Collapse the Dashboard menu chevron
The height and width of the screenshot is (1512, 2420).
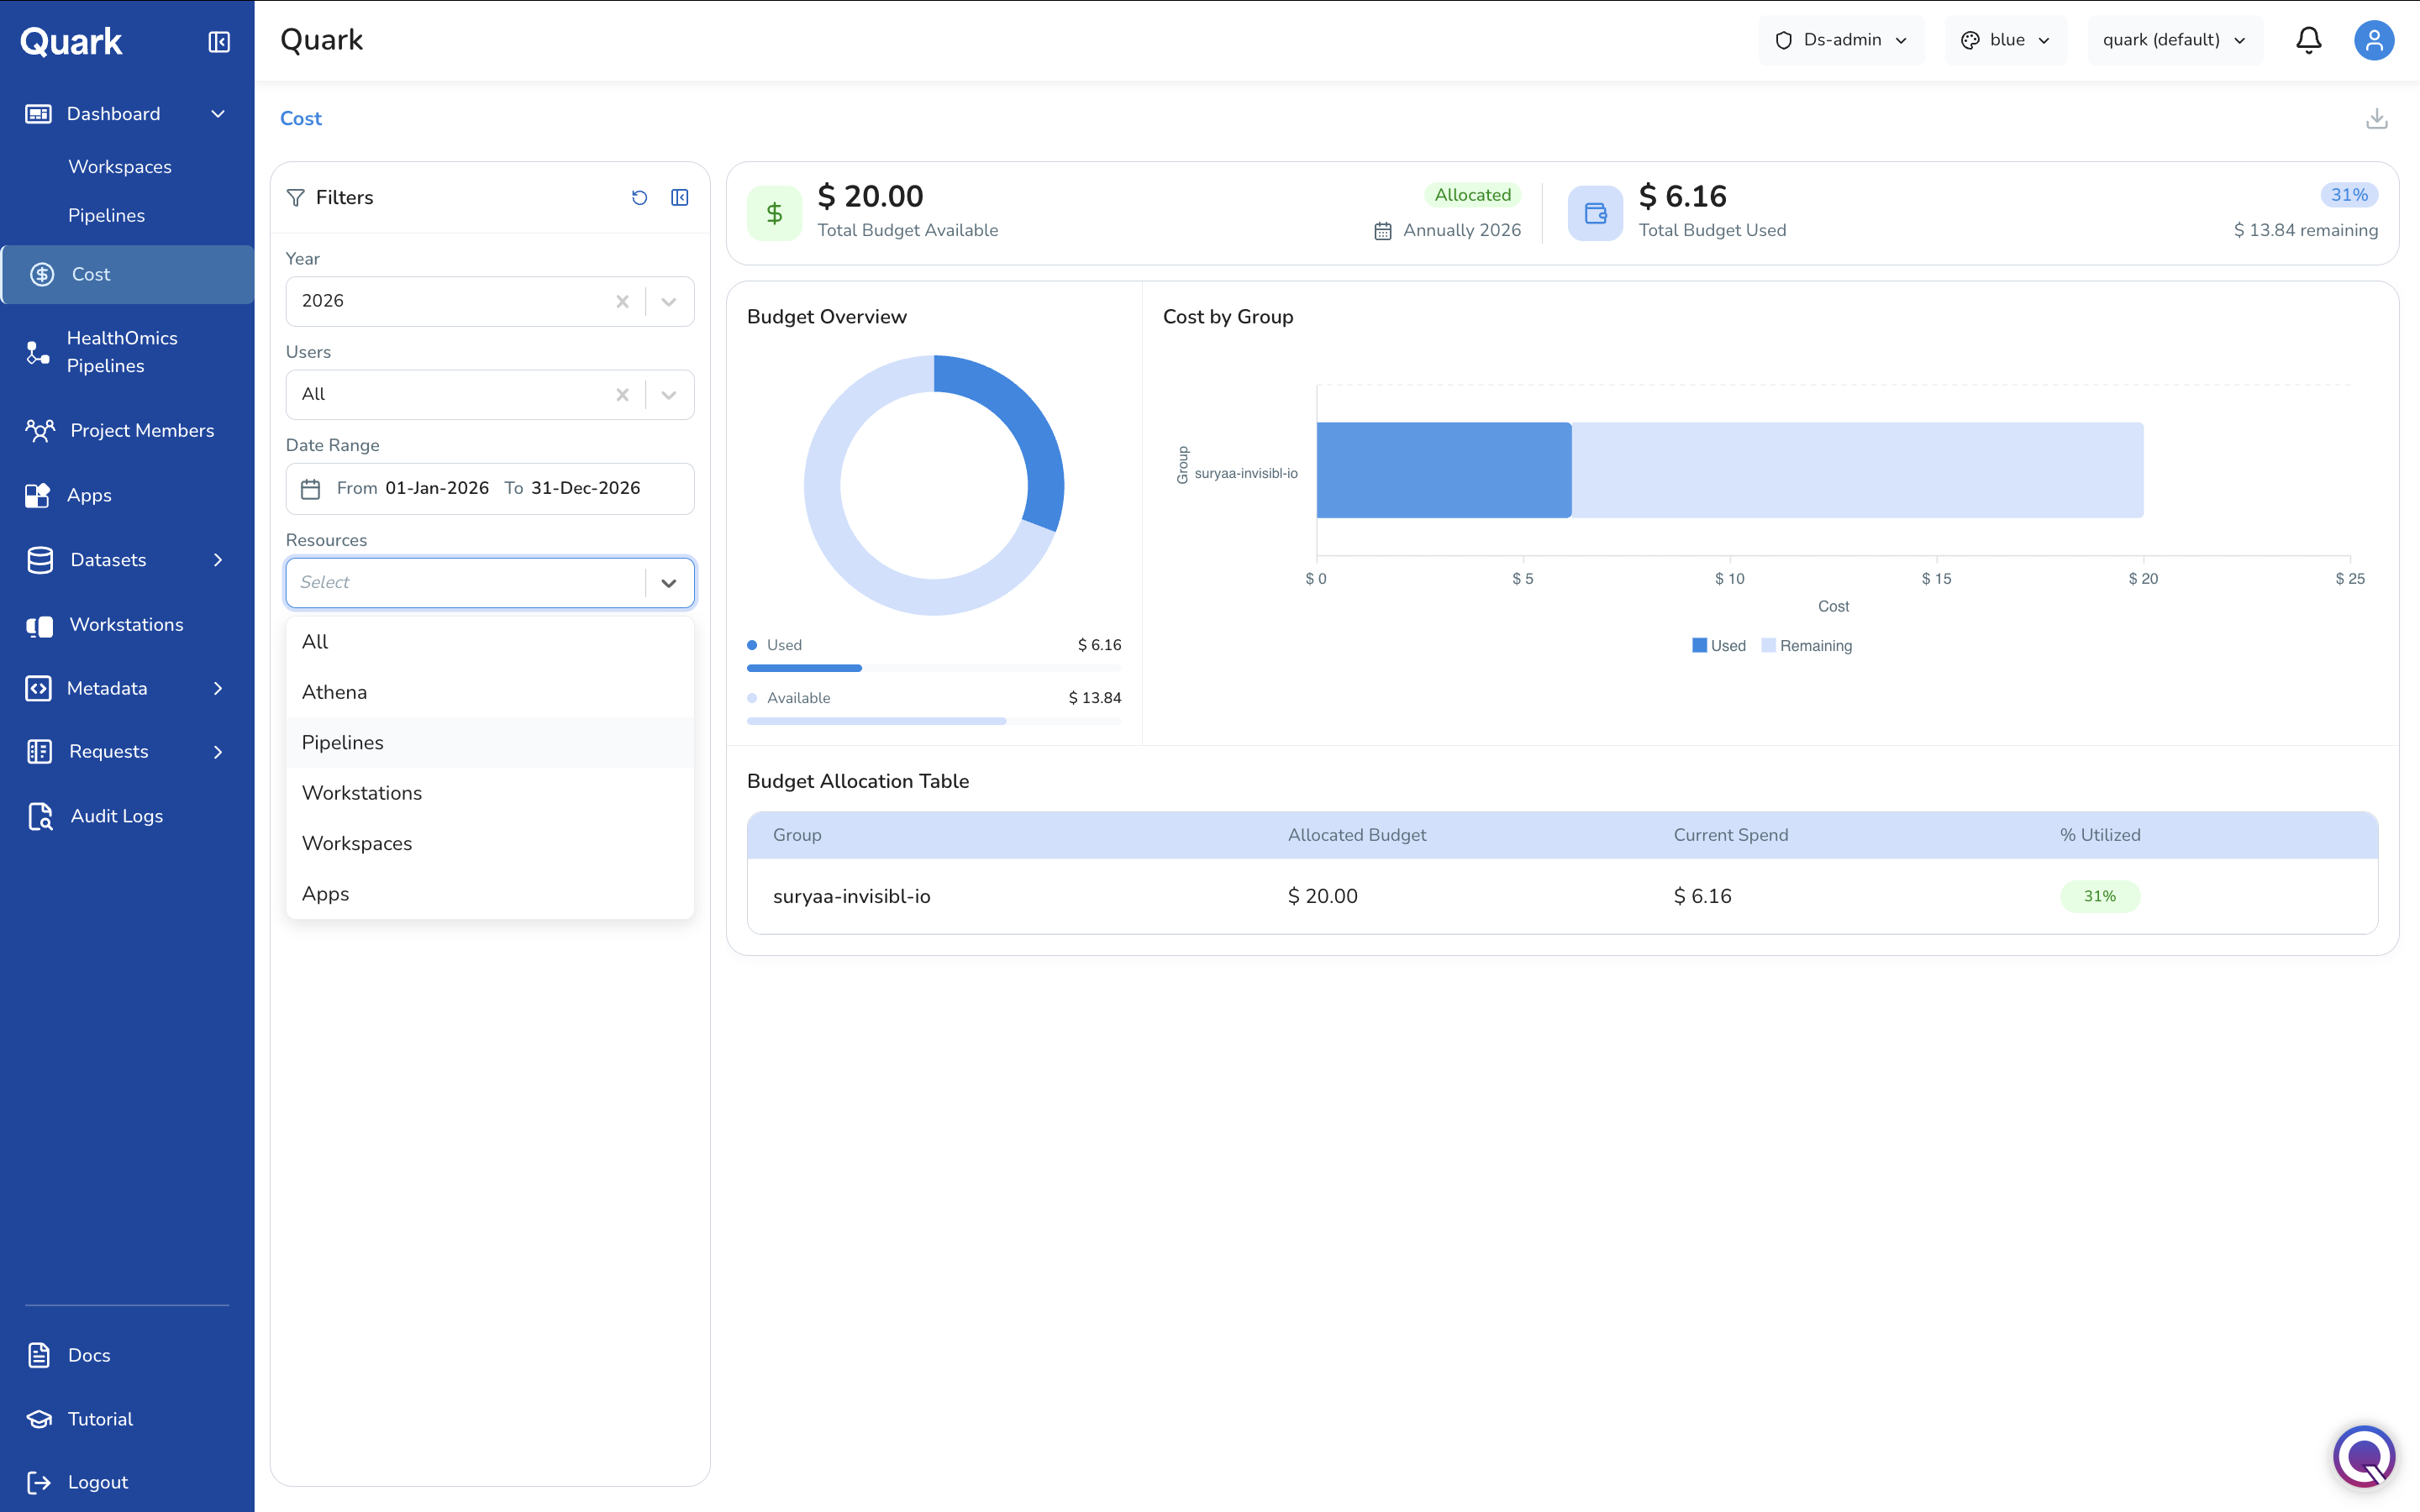(218, 114)
